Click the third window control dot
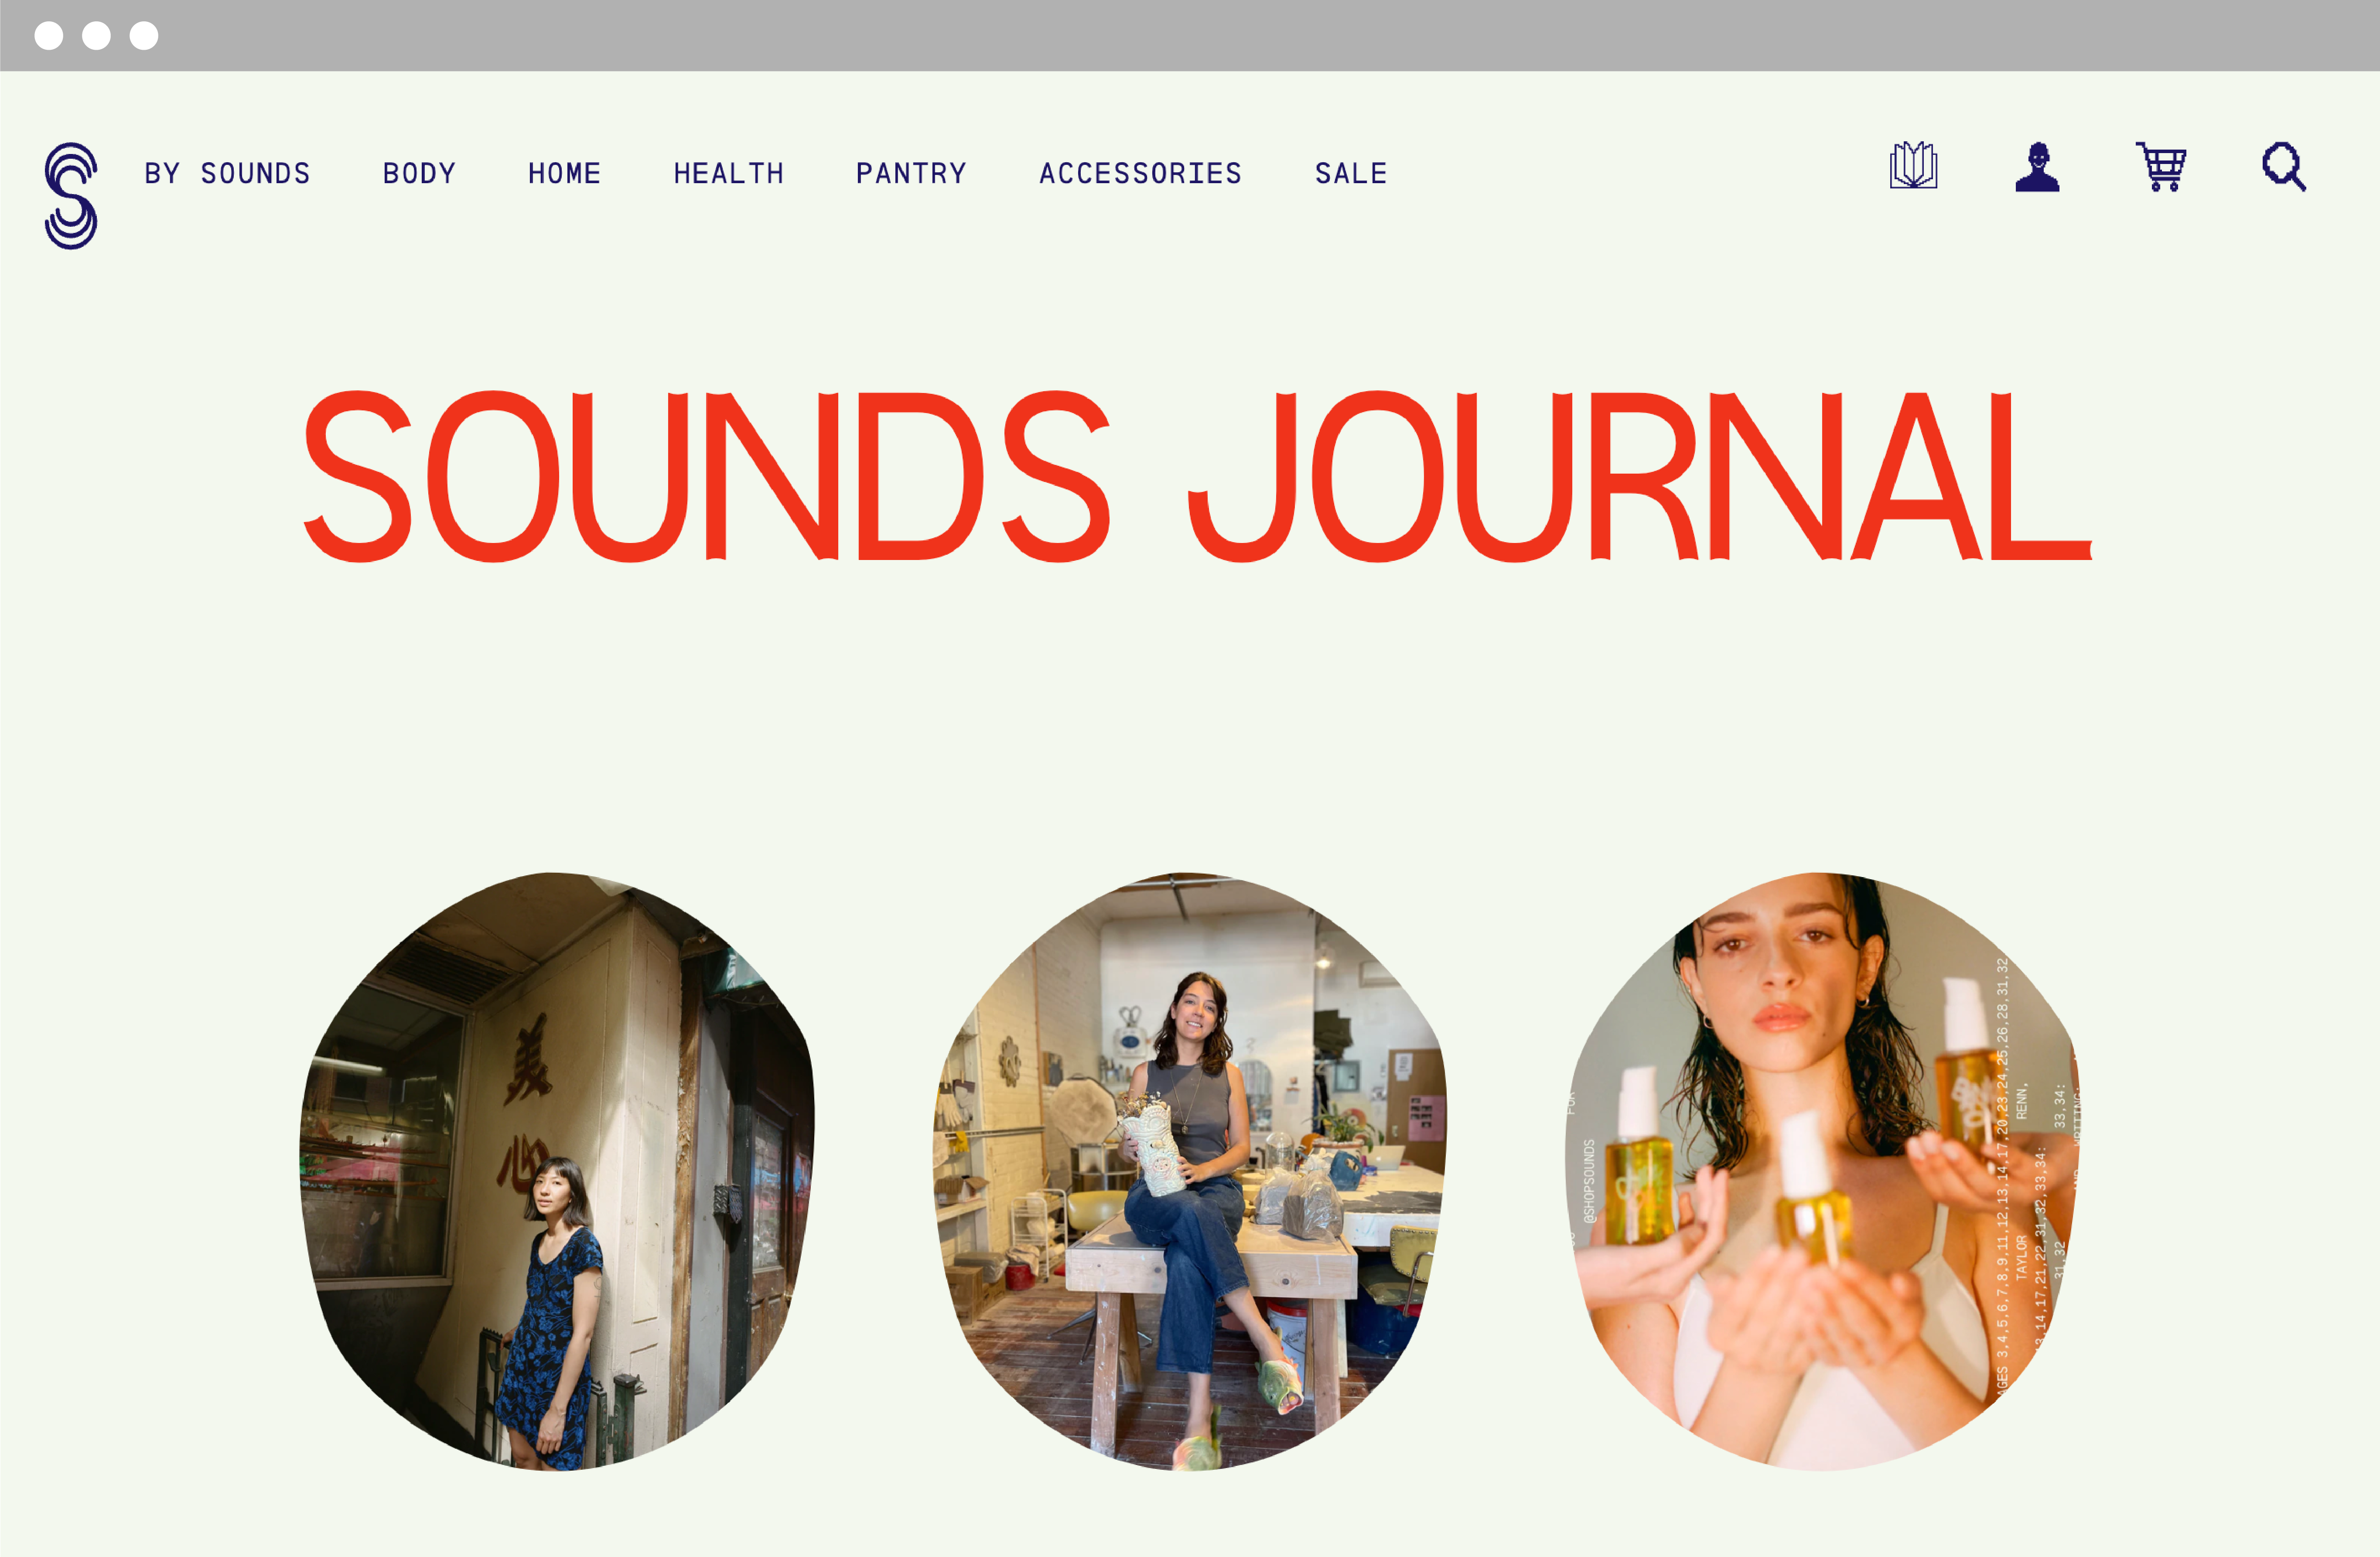This screenshot has height=1557, width=2380. (144, 36)
